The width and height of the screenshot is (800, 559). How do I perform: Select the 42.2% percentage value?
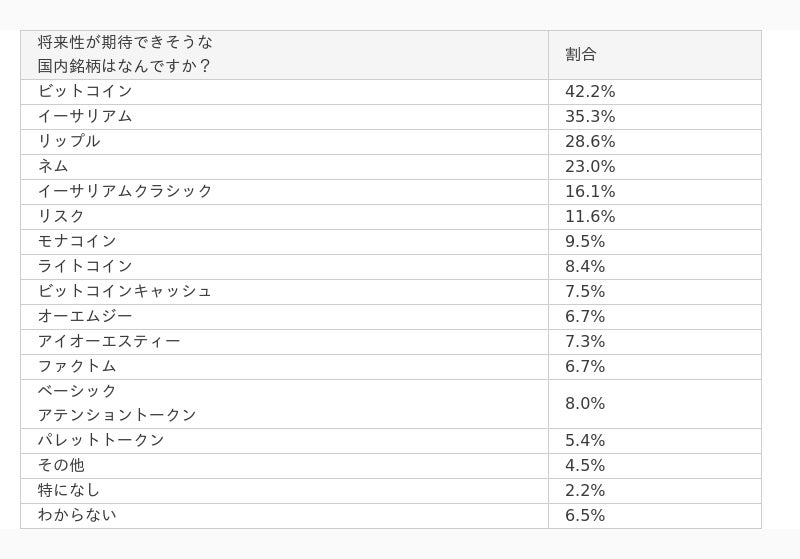pos(590,91)
